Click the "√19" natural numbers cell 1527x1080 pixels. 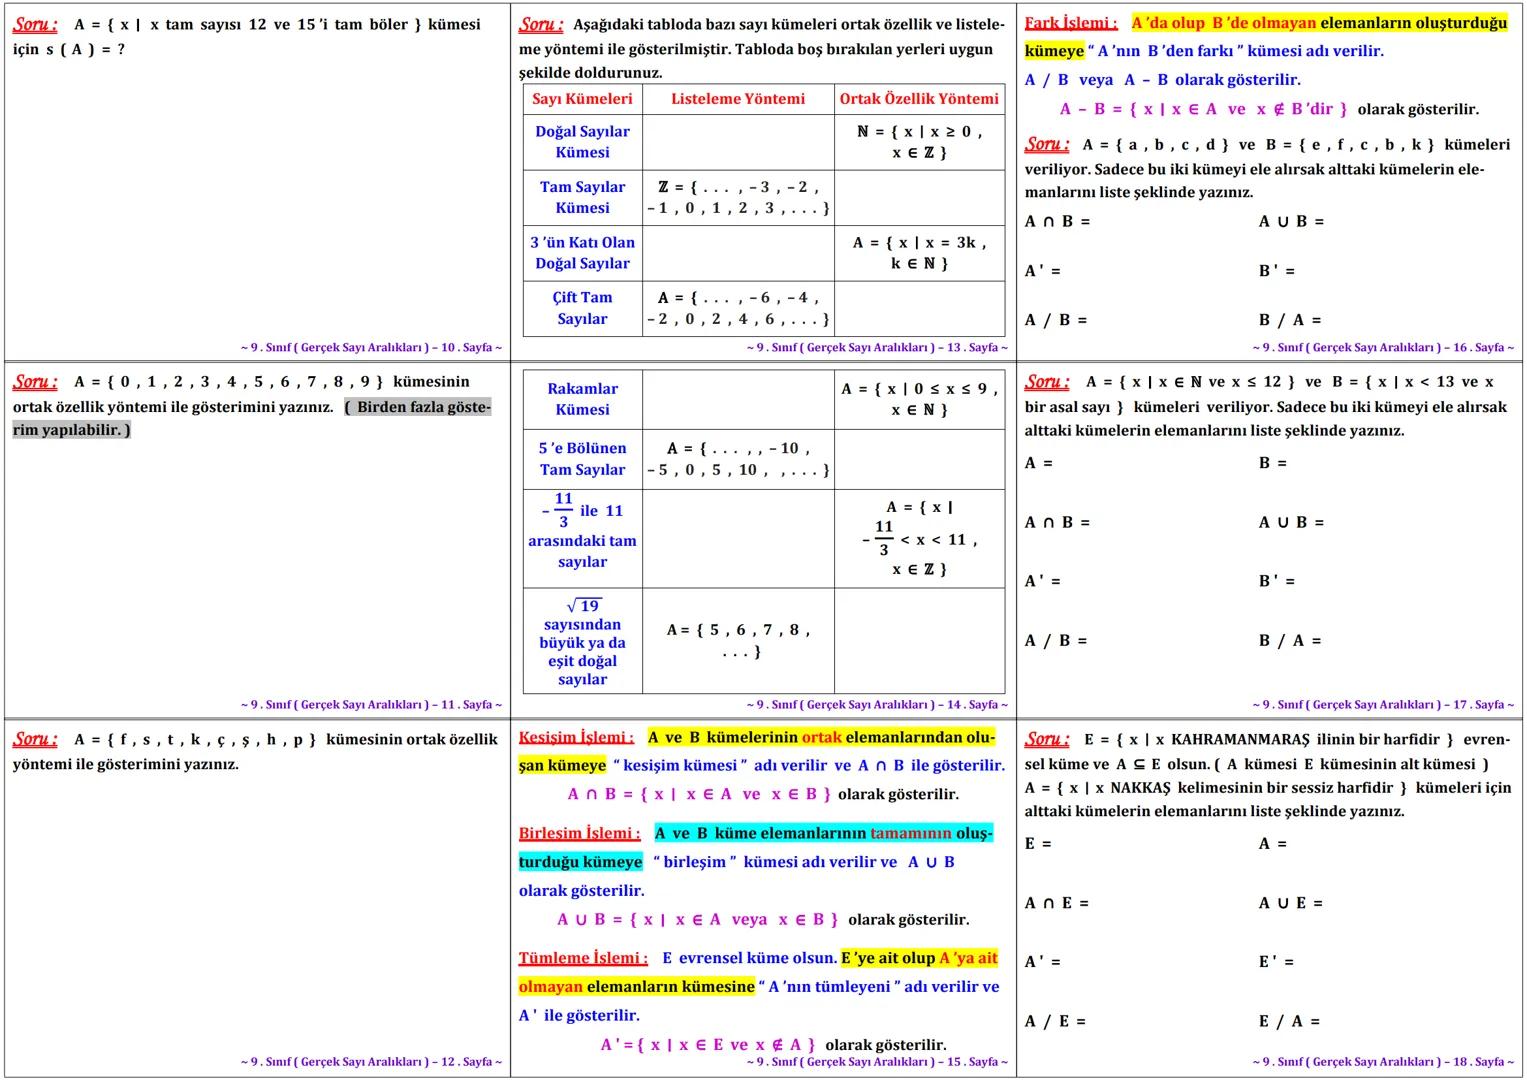[583, 640]
